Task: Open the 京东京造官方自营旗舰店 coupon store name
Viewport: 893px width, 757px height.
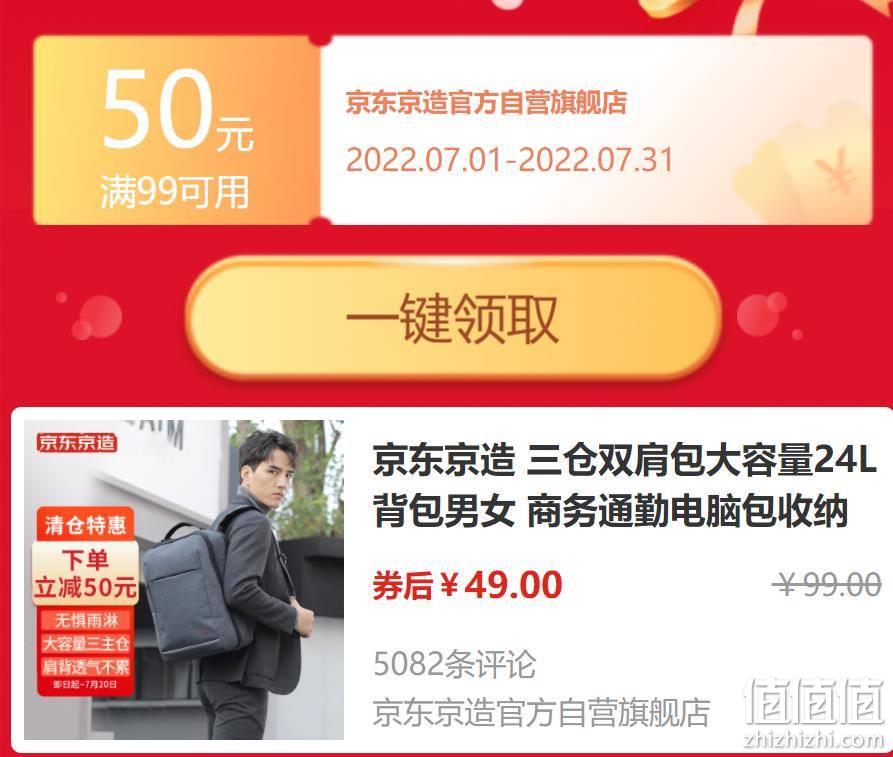Action: click(486, 103)
